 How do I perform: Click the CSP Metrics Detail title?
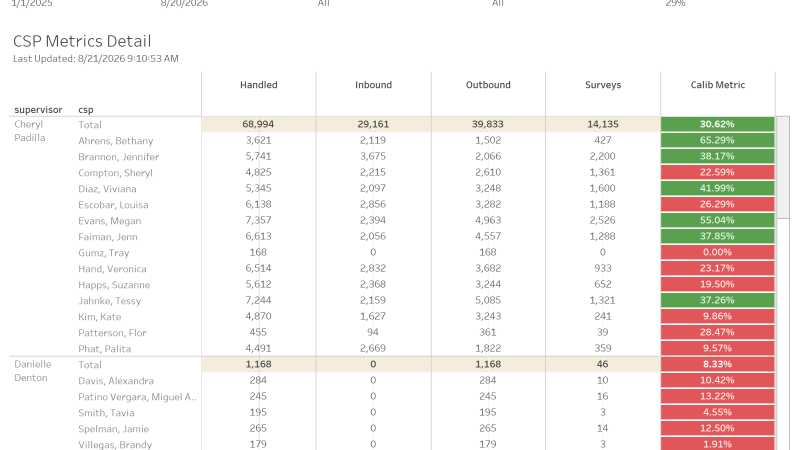82,41
